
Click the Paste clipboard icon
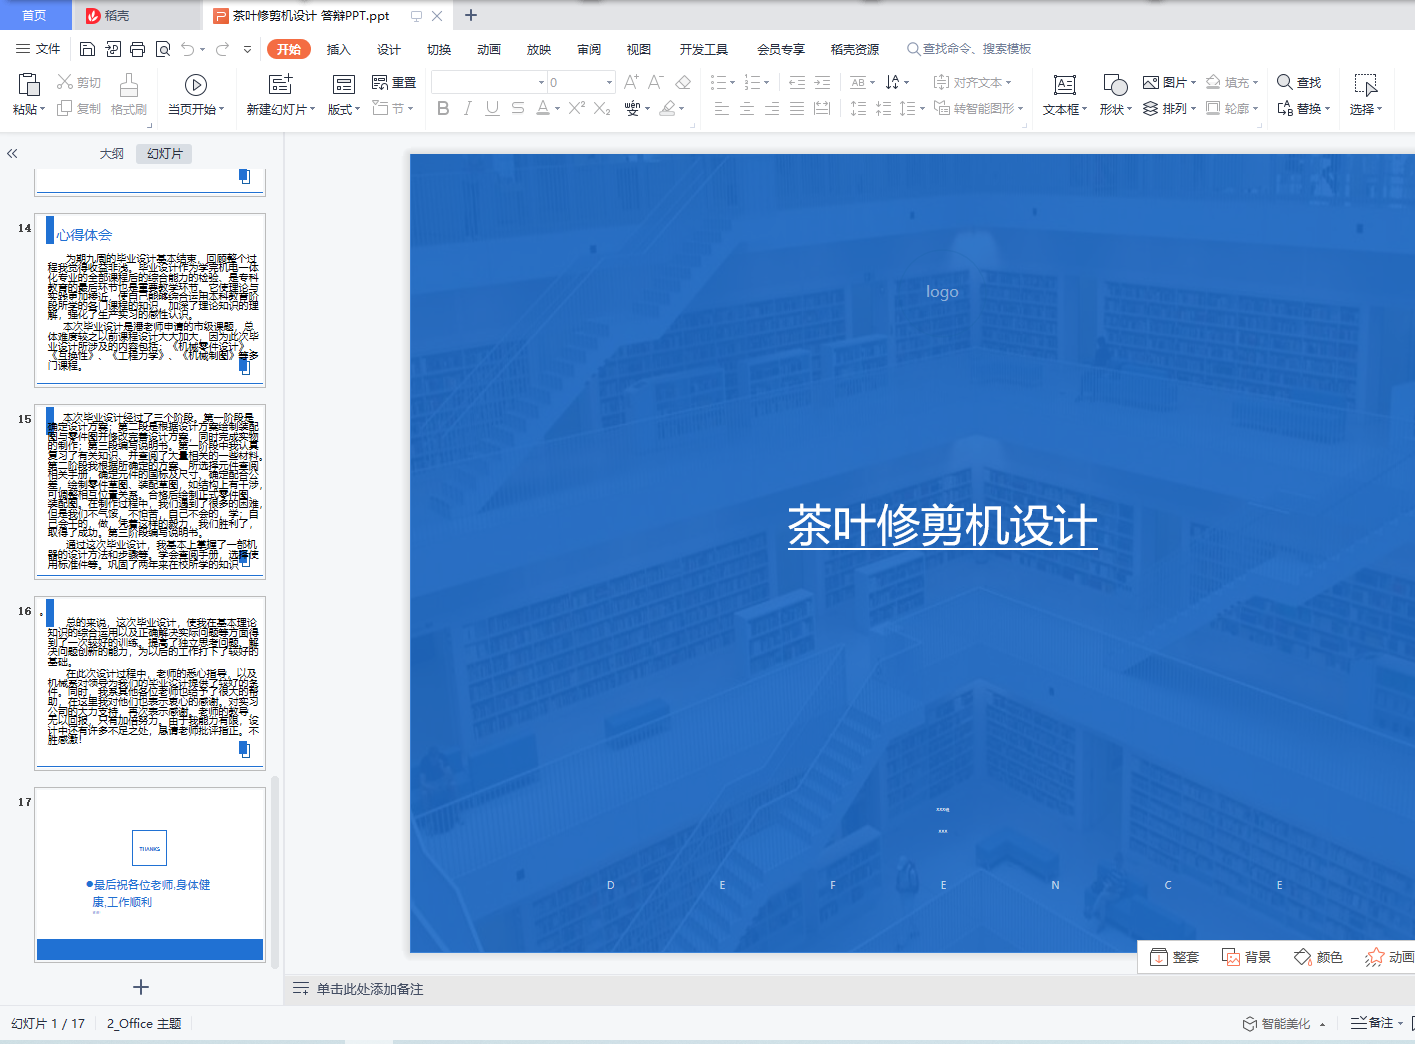coord(29,85)
